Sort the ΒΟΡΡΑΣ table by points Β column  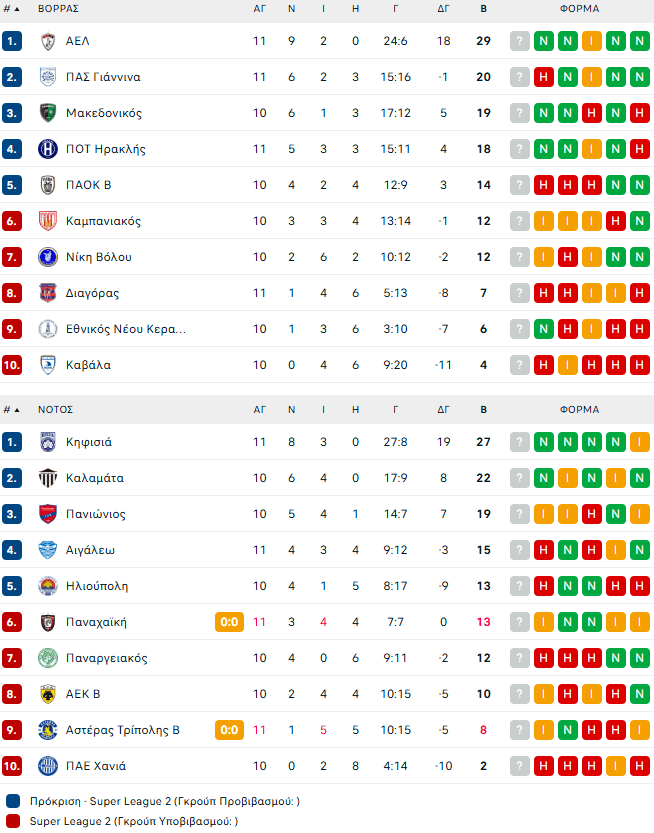(x=484, y=8)
